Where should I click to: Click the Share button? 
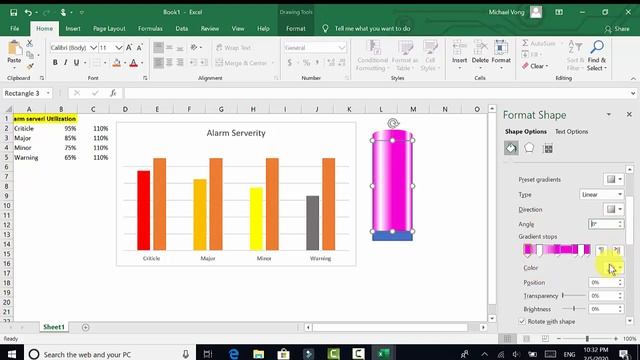(x=617, y=29)
